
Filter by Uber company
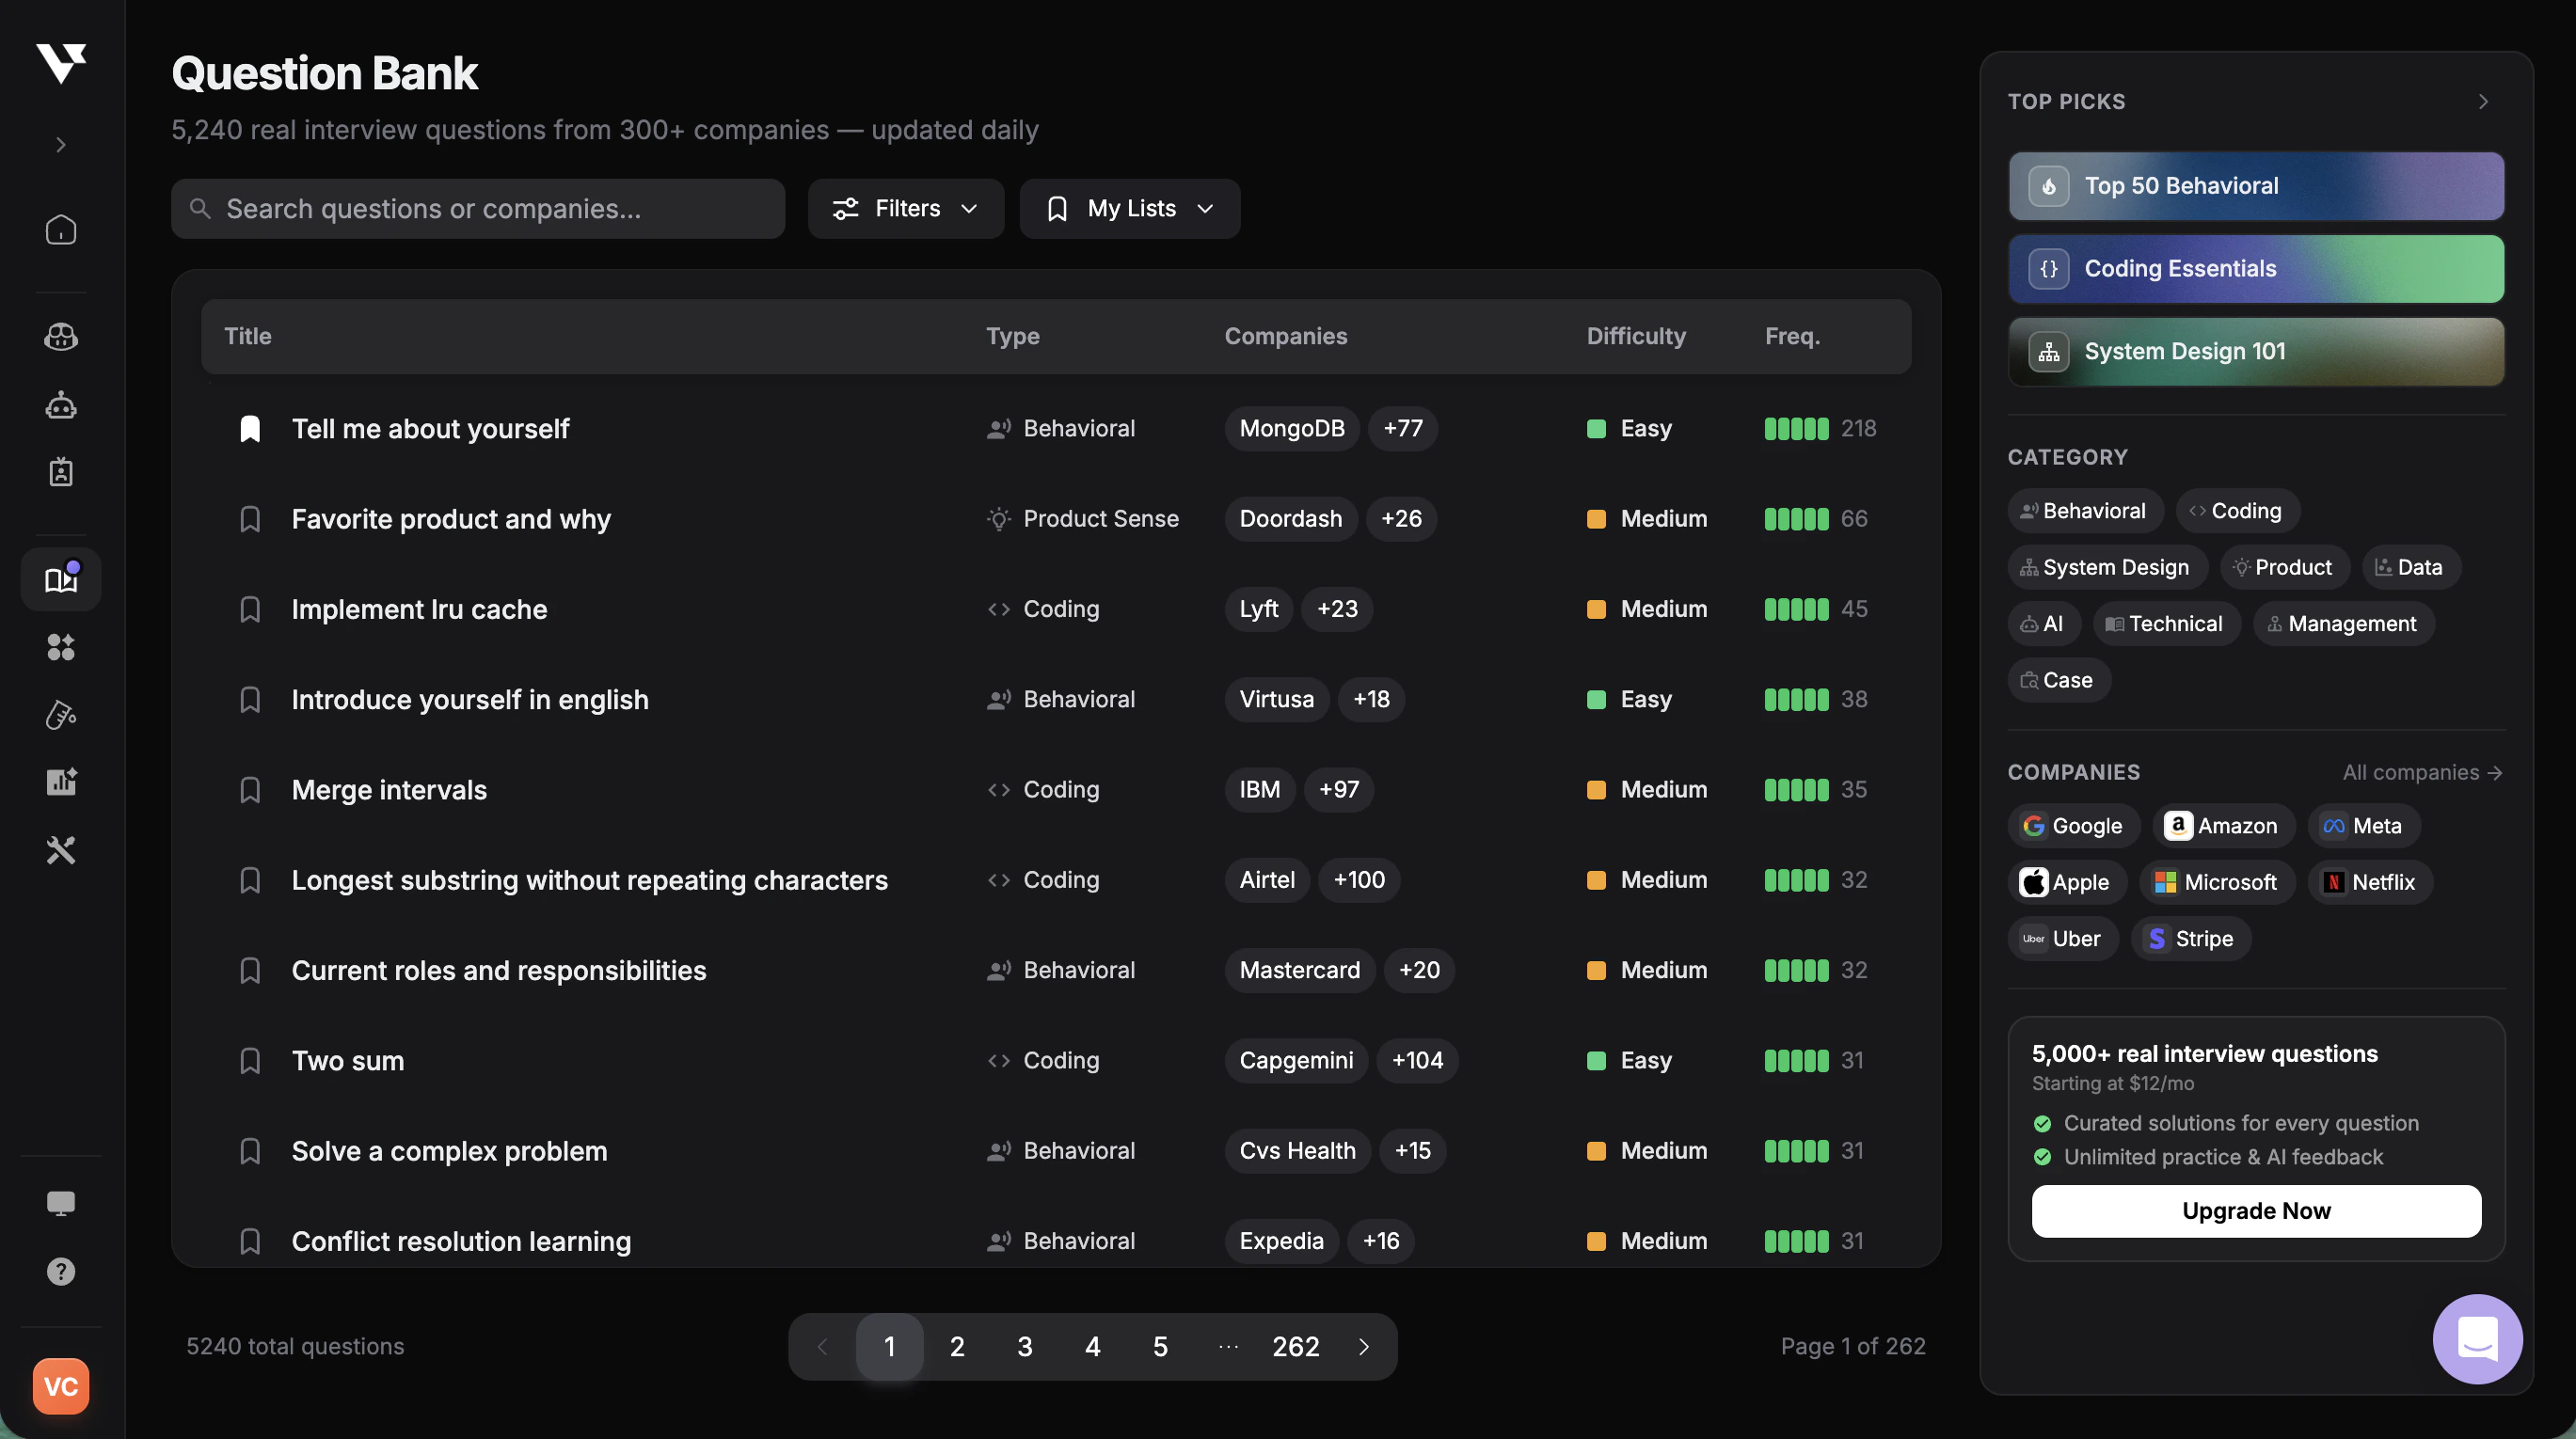click(2062, 939)
